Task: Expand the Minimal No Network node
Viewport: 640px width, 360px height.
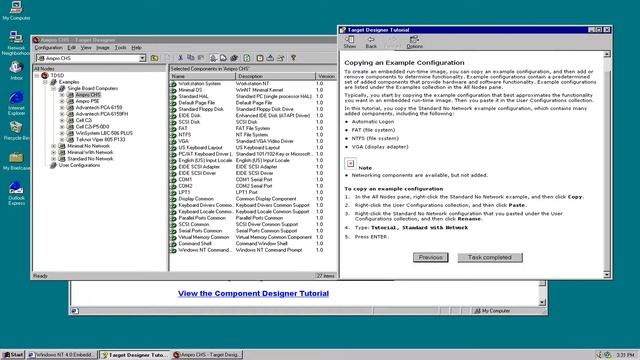Action: tap(53, 146)
